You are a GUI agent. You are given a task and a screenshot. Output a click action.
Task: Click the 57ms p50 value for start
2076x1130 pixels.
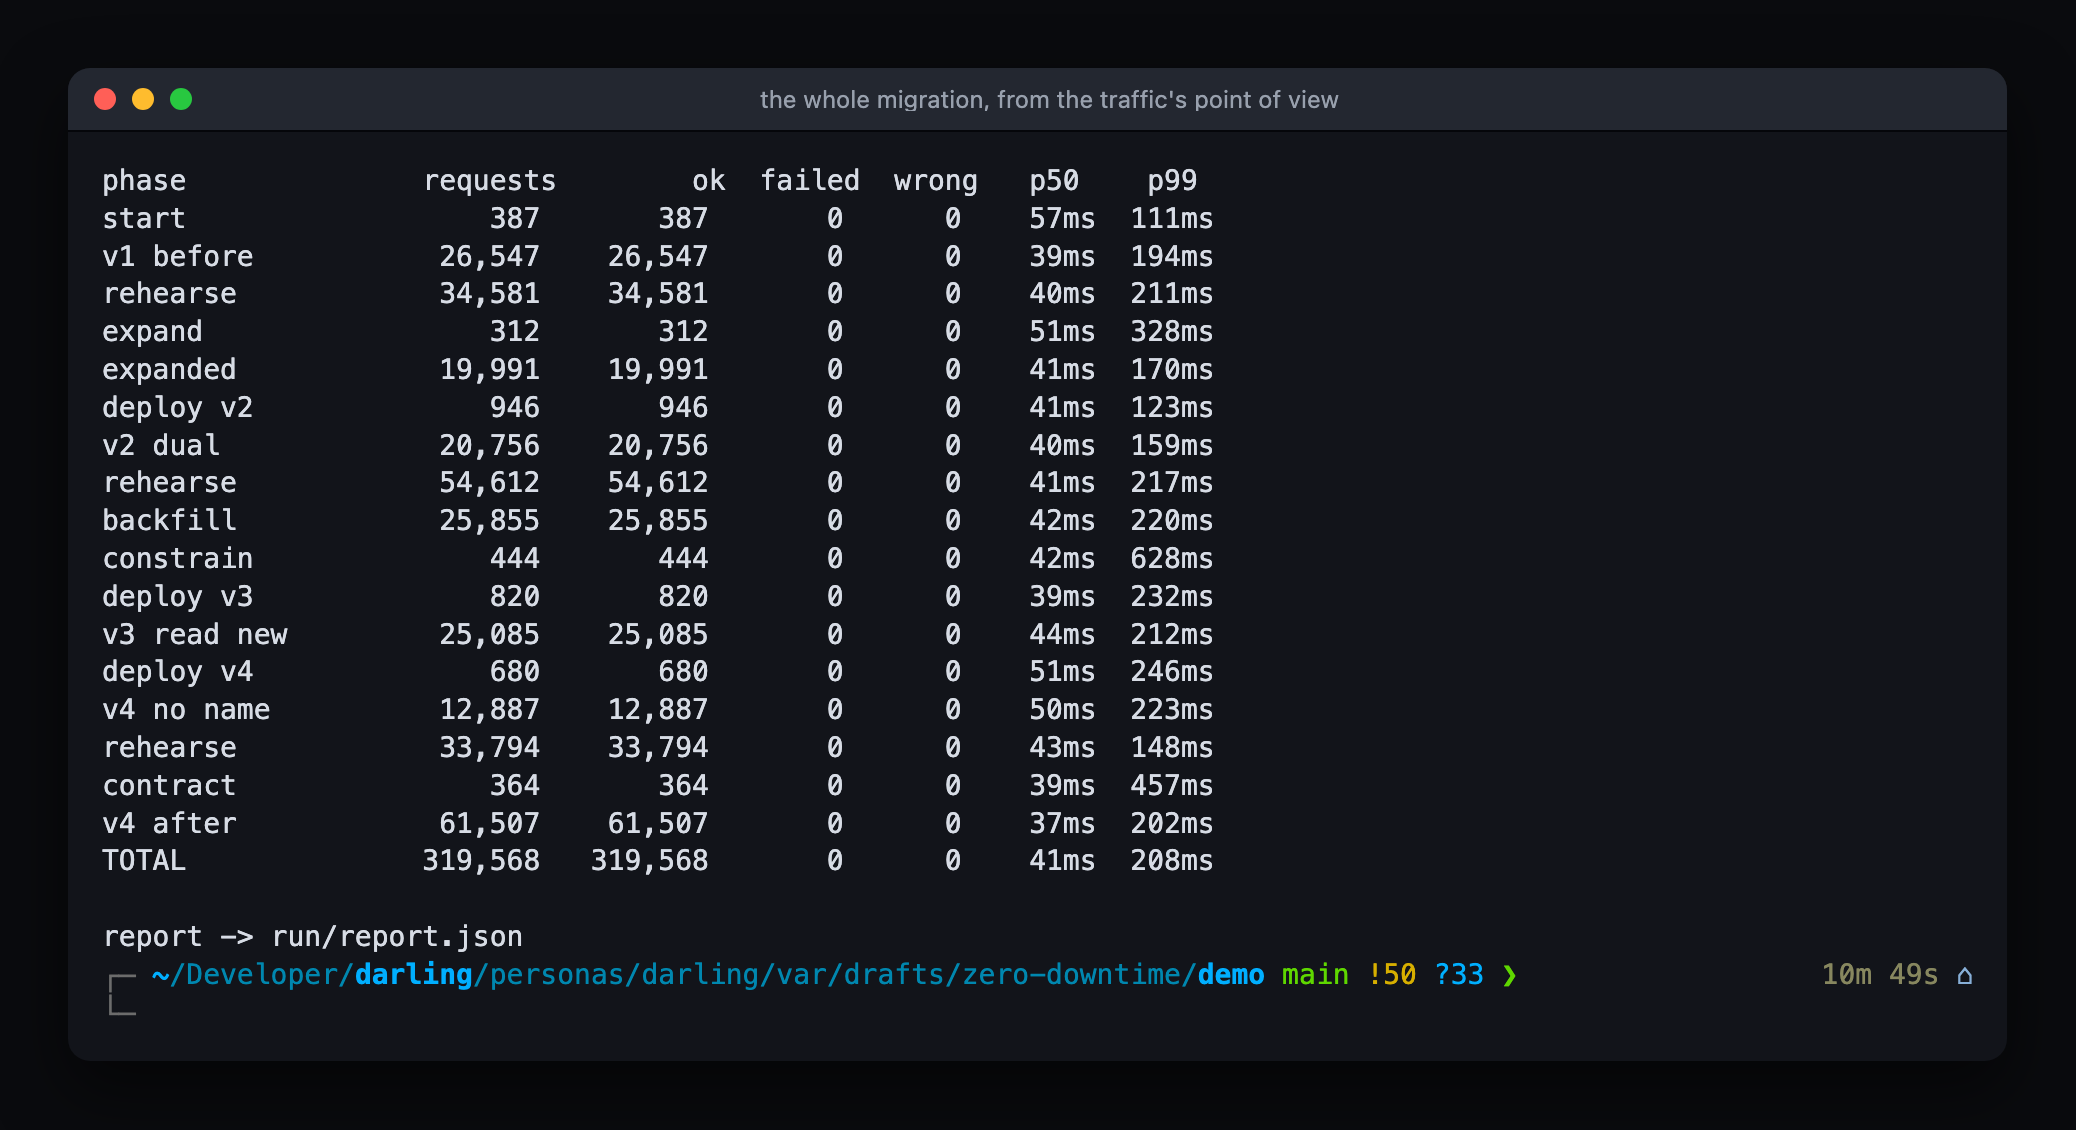point(1062,219)
